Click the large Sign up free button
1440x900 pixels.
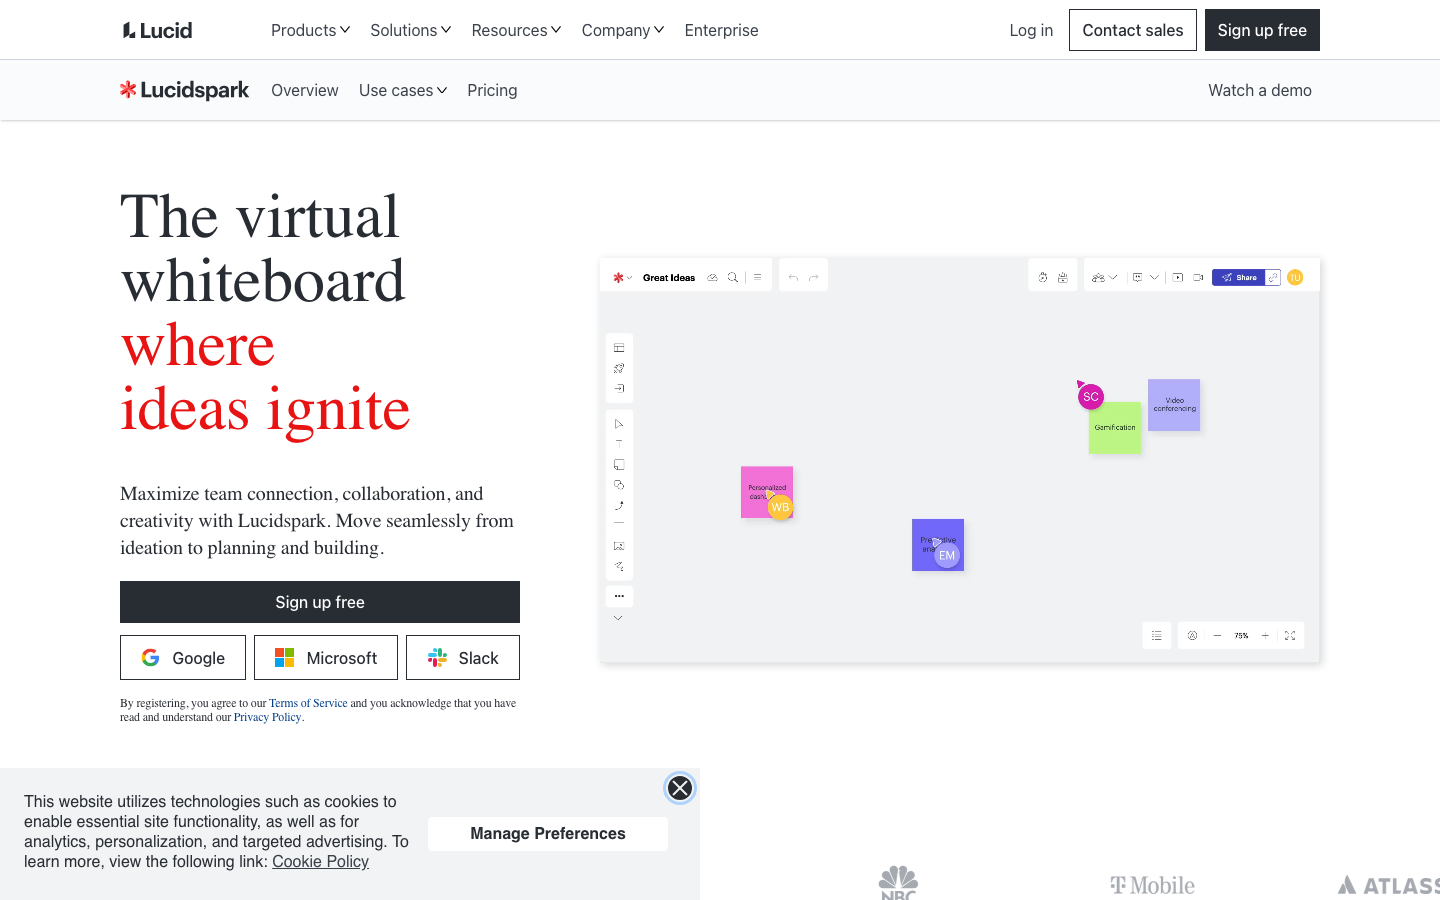click(x=320, y=602)
